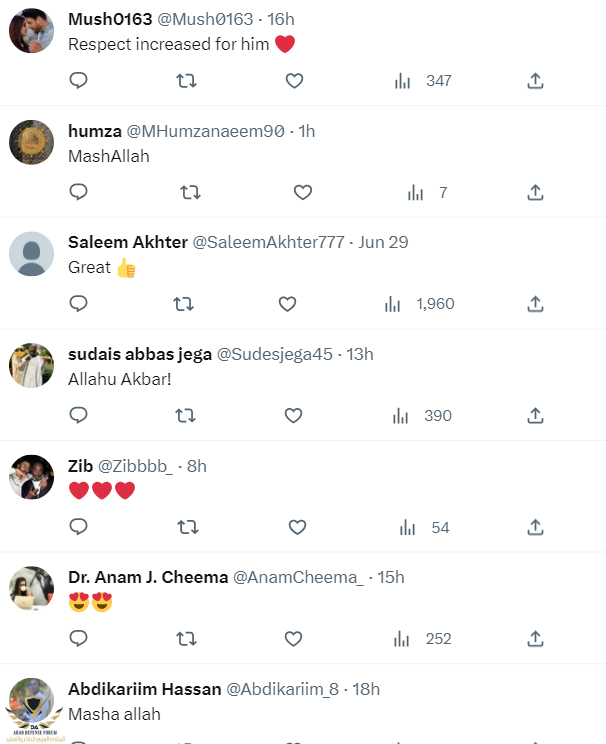Screen dimensions: 606x744
Task: Retweet sudais abbas jega's tweet
Action: pyautogui.click(x=186, y=415)
